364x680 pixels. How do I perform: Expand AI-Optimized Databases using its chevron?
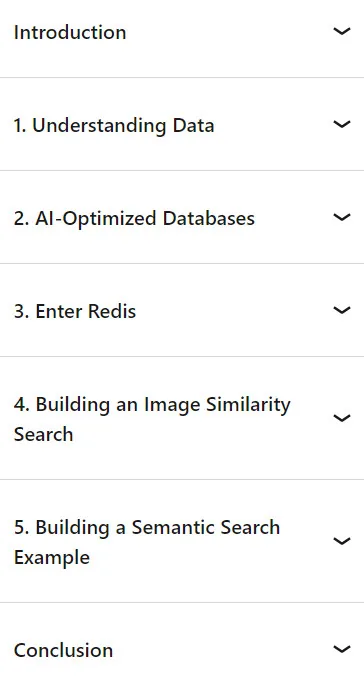coord(341,217)
